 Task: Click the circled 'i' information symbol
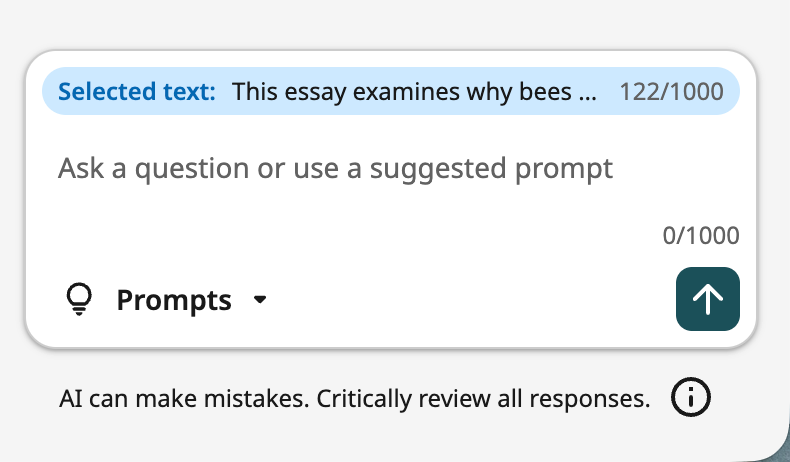[690, 397]
